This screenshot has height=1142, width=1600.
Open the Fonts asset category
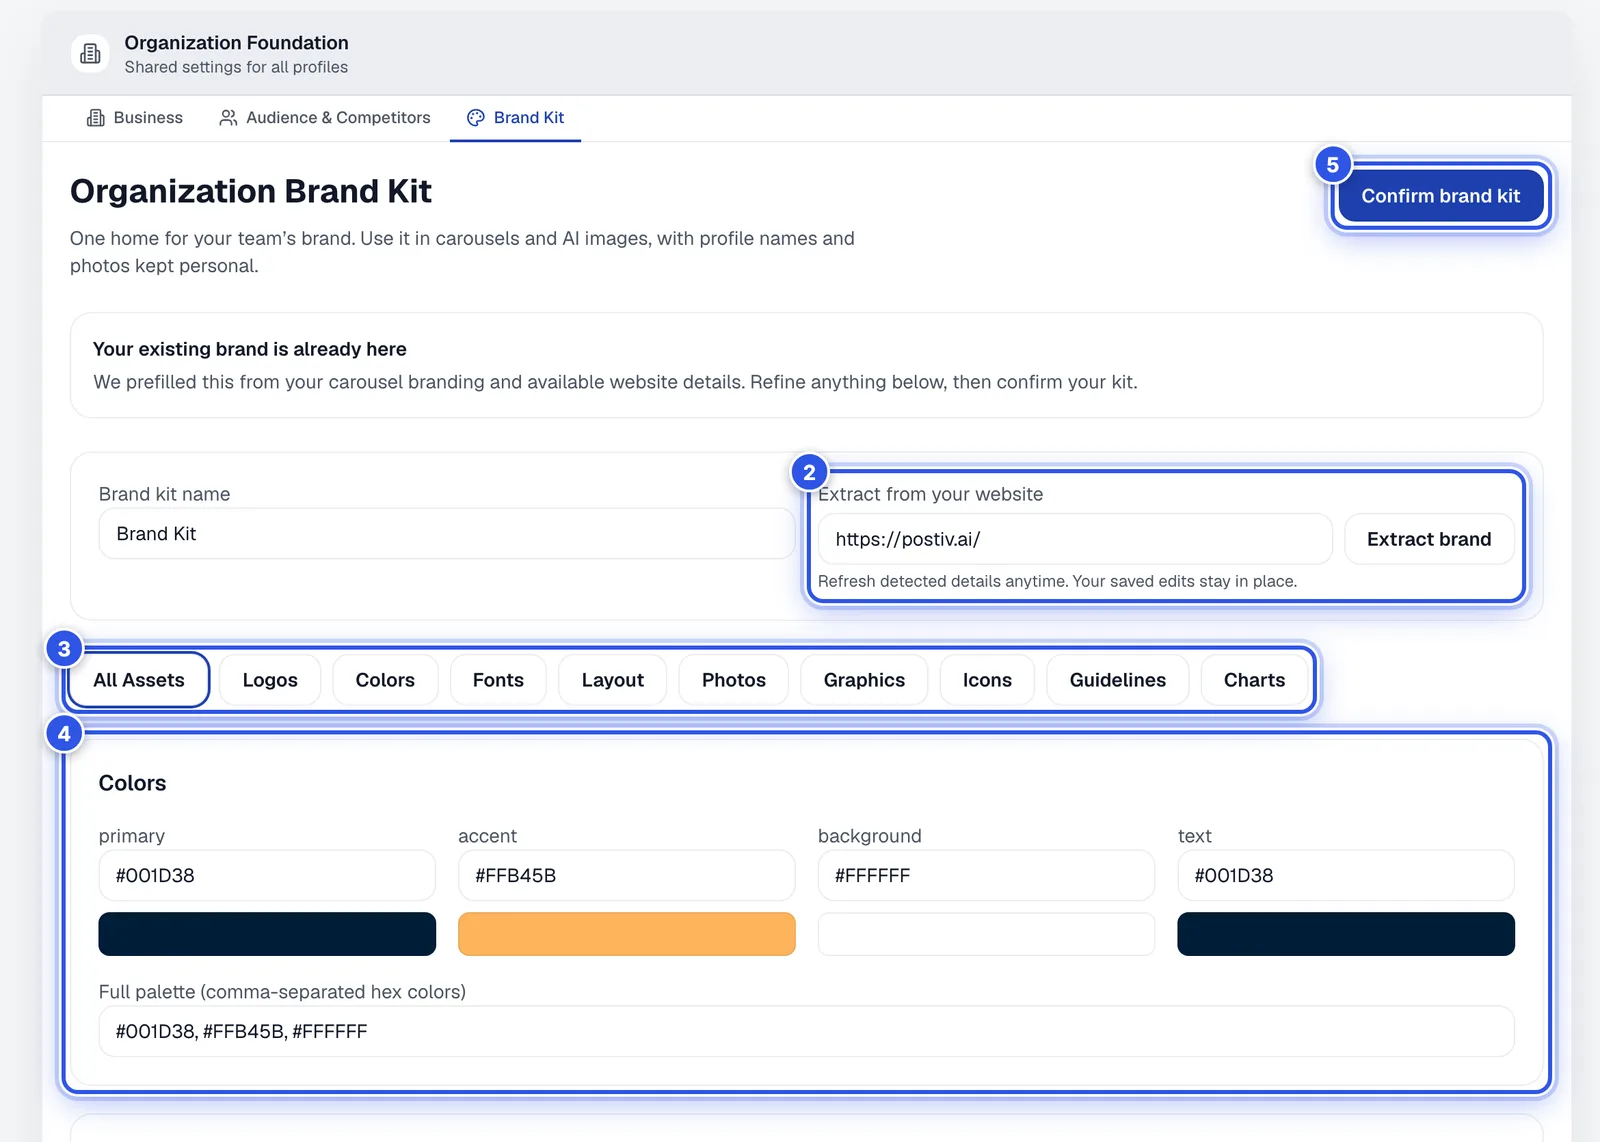click(498, 680)
